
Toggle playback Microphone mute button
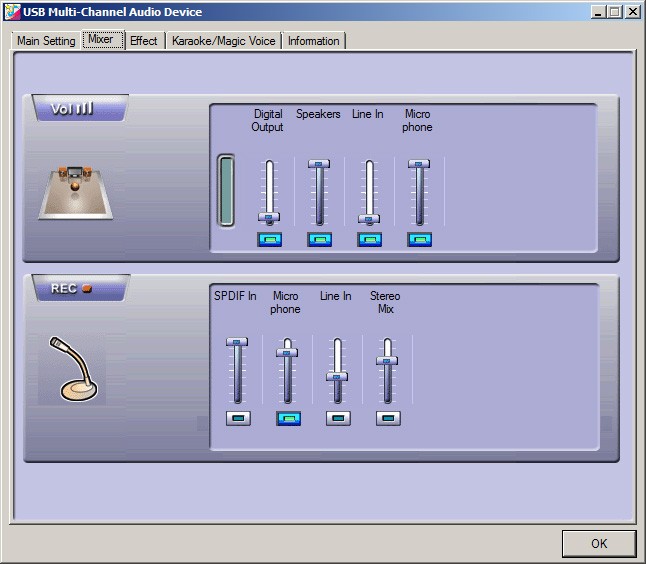pyautogui.click(x=419, y=239)
